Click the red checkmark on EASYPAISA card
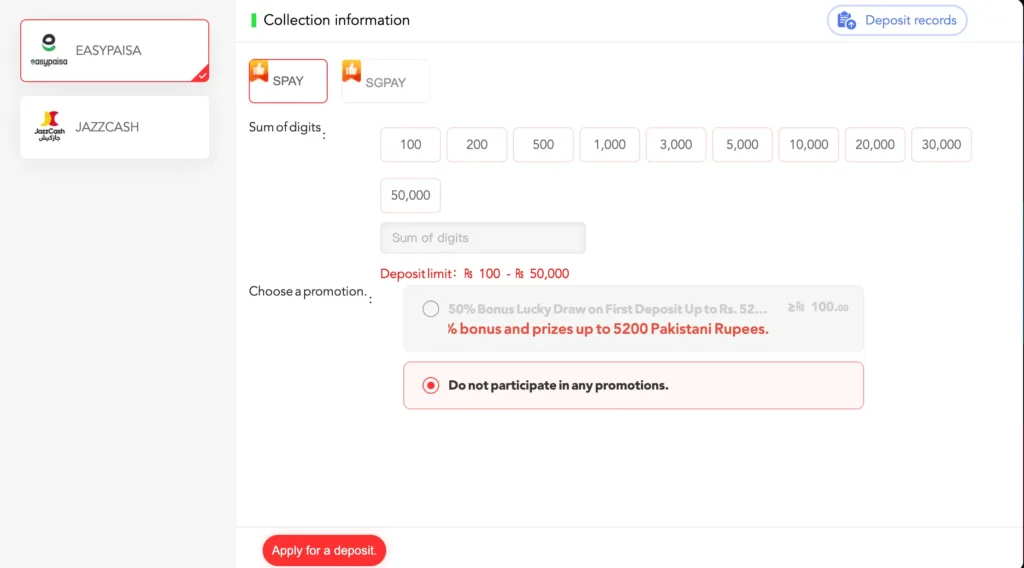 tap(201, 73)
